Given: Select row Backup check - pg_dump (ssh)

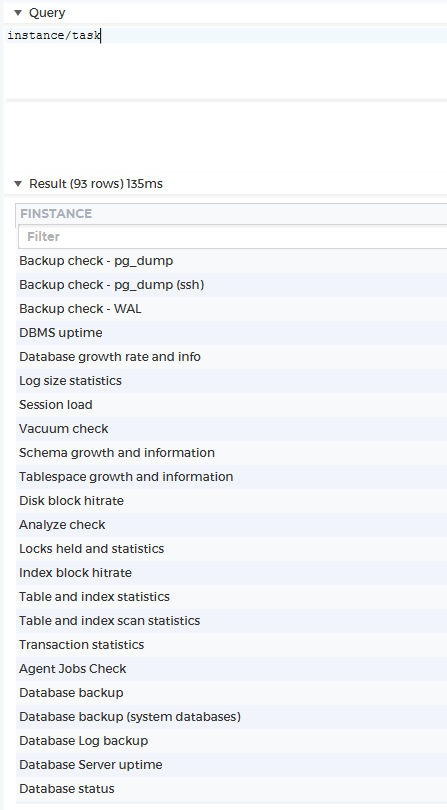Looking at the screenshot, I should 232,285.
